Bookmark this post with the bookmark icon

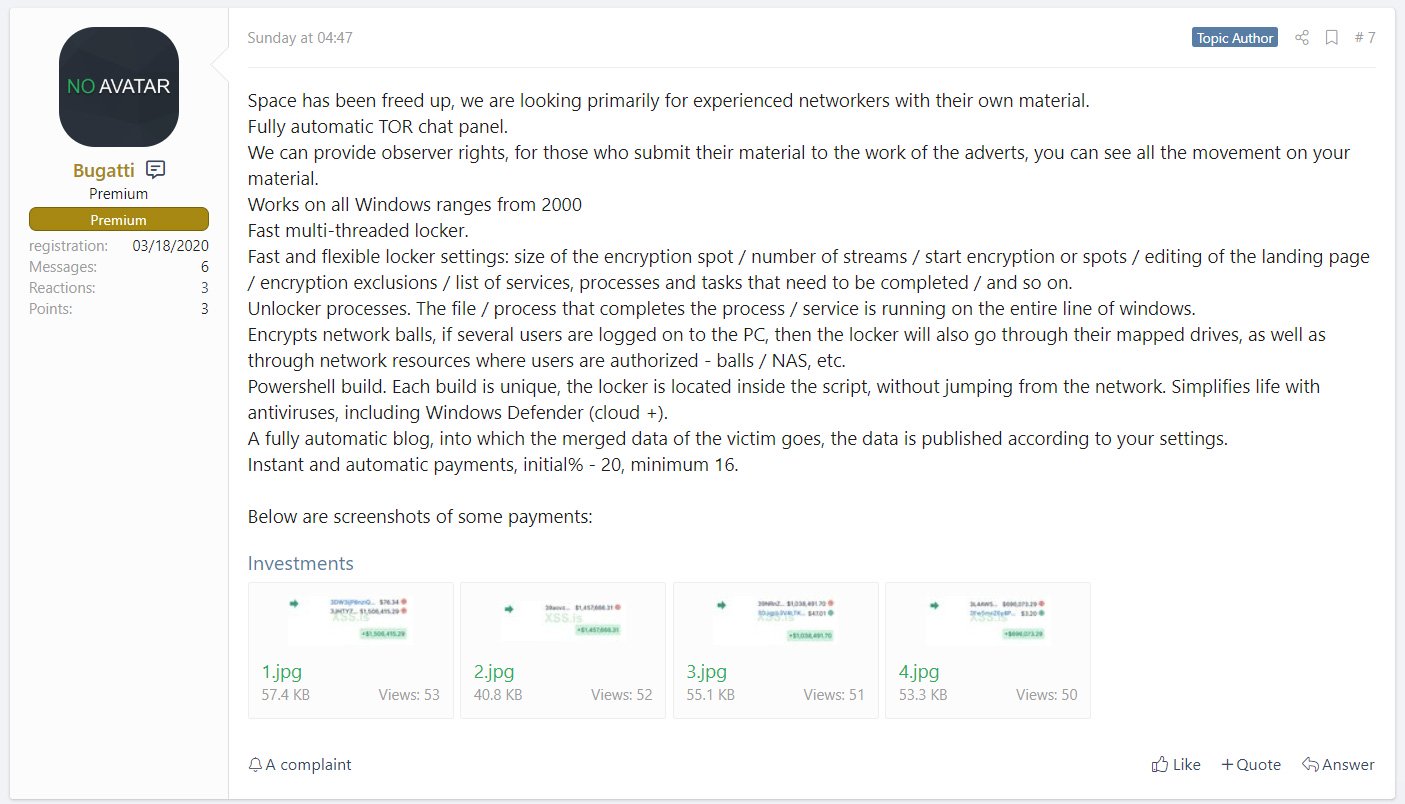(1331, 38)
